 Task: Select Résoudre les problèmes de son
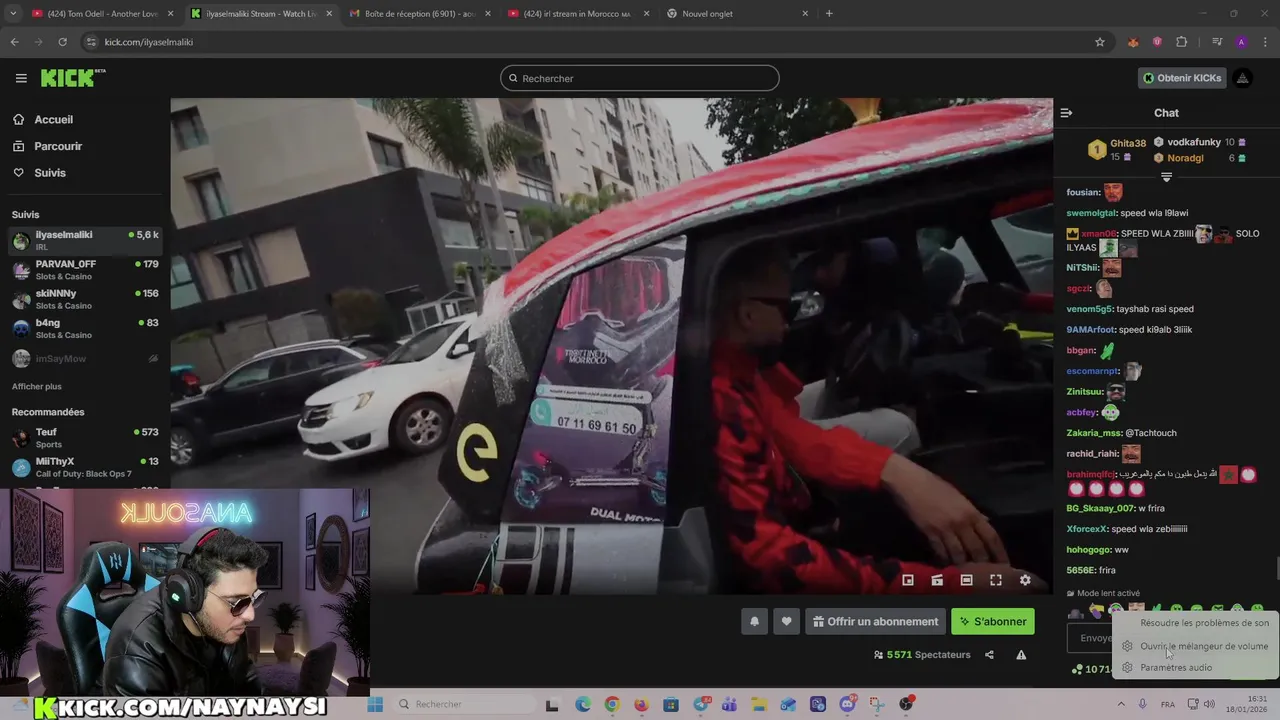1204,623
